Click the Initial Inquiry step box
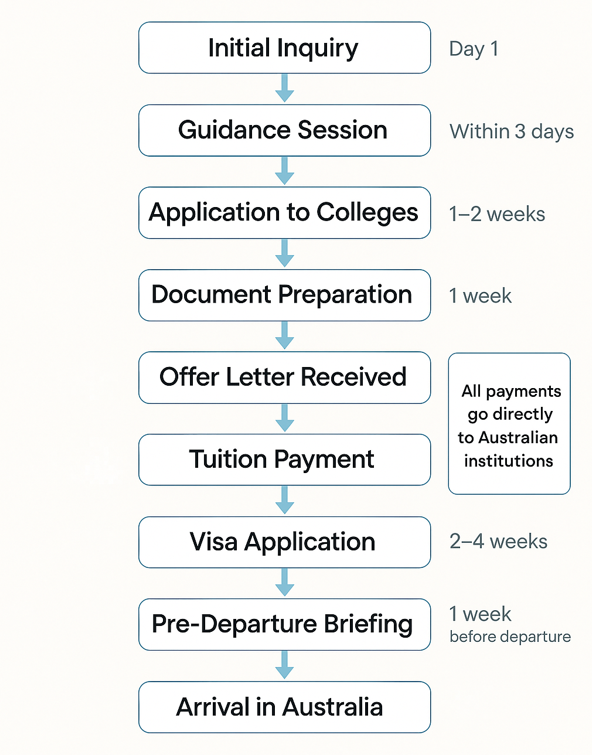Viewport: 592px width, 755px height. pyautogui.click(x=284, y=48)
